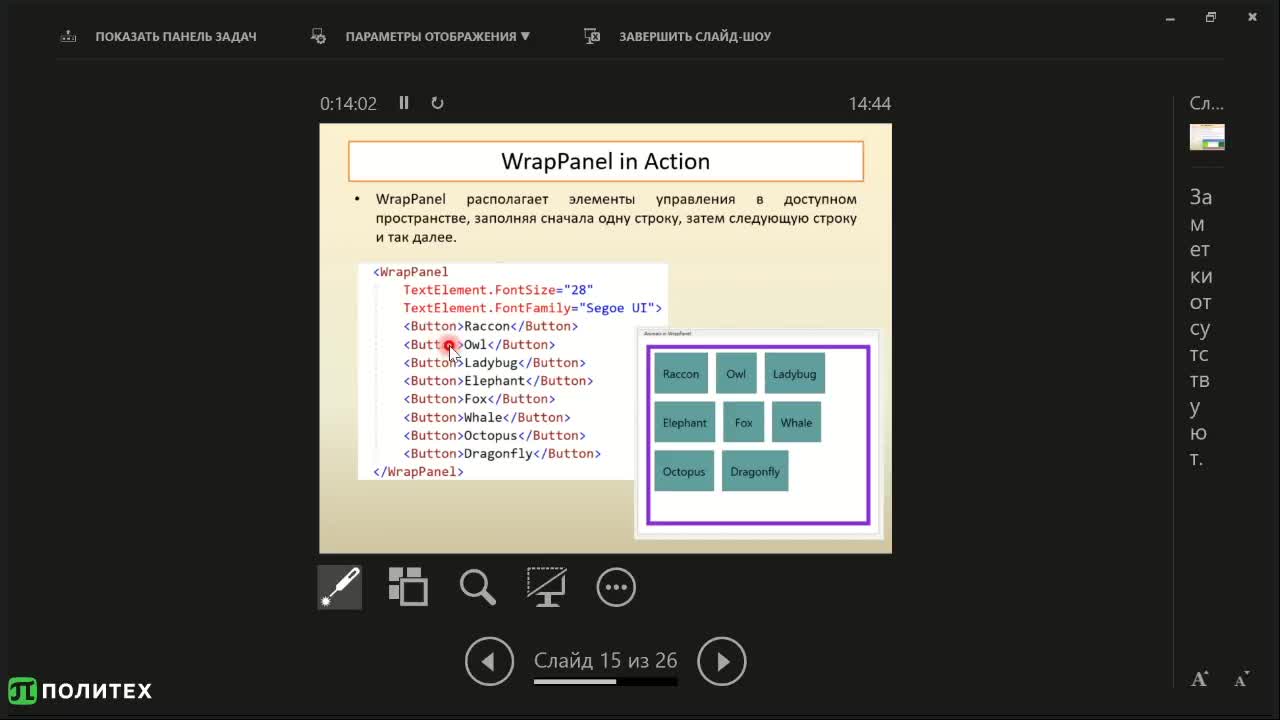This screenshot has height=720, width=1280.
Task: Pause the presentation timer
Action: click(x=404, y=103)
